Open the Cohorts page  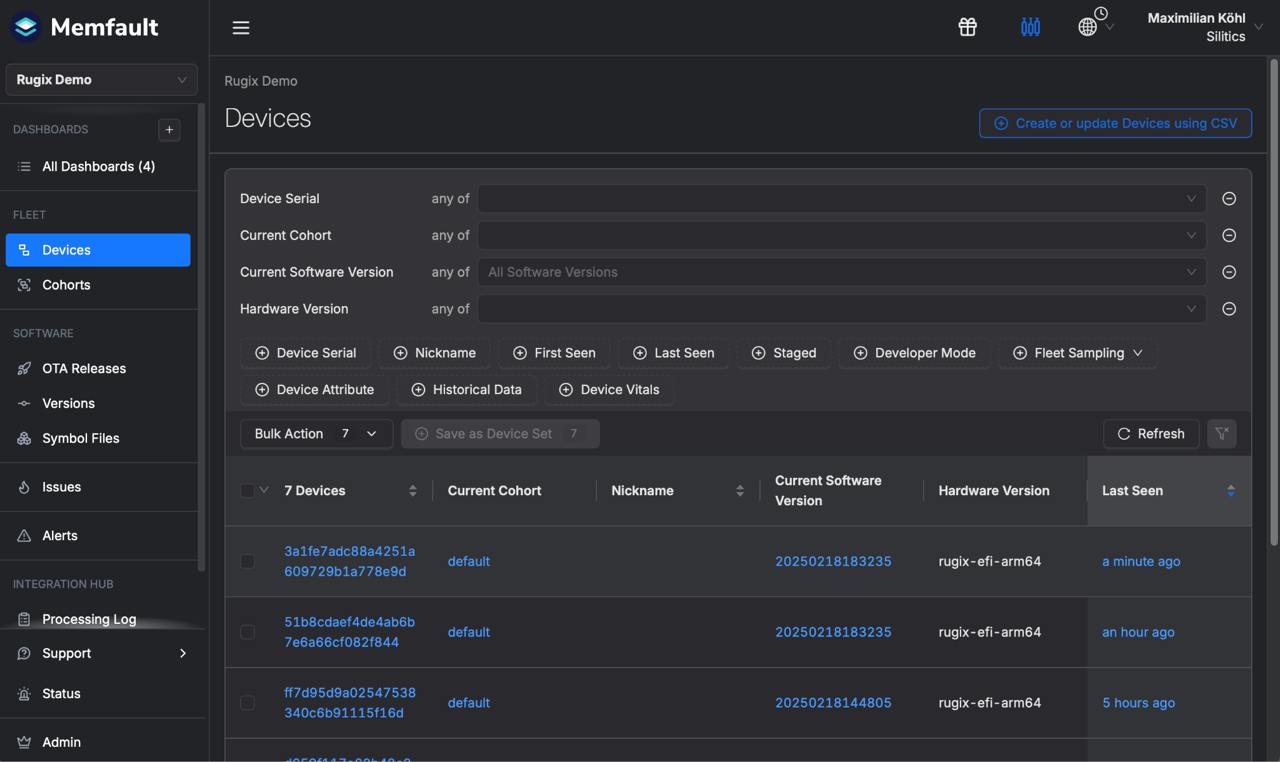click(x=66, y=285)
